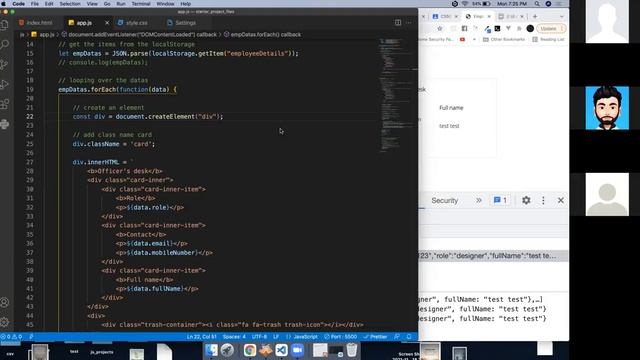
Task: Open Trash in the Dock
Action: point(352,350)
